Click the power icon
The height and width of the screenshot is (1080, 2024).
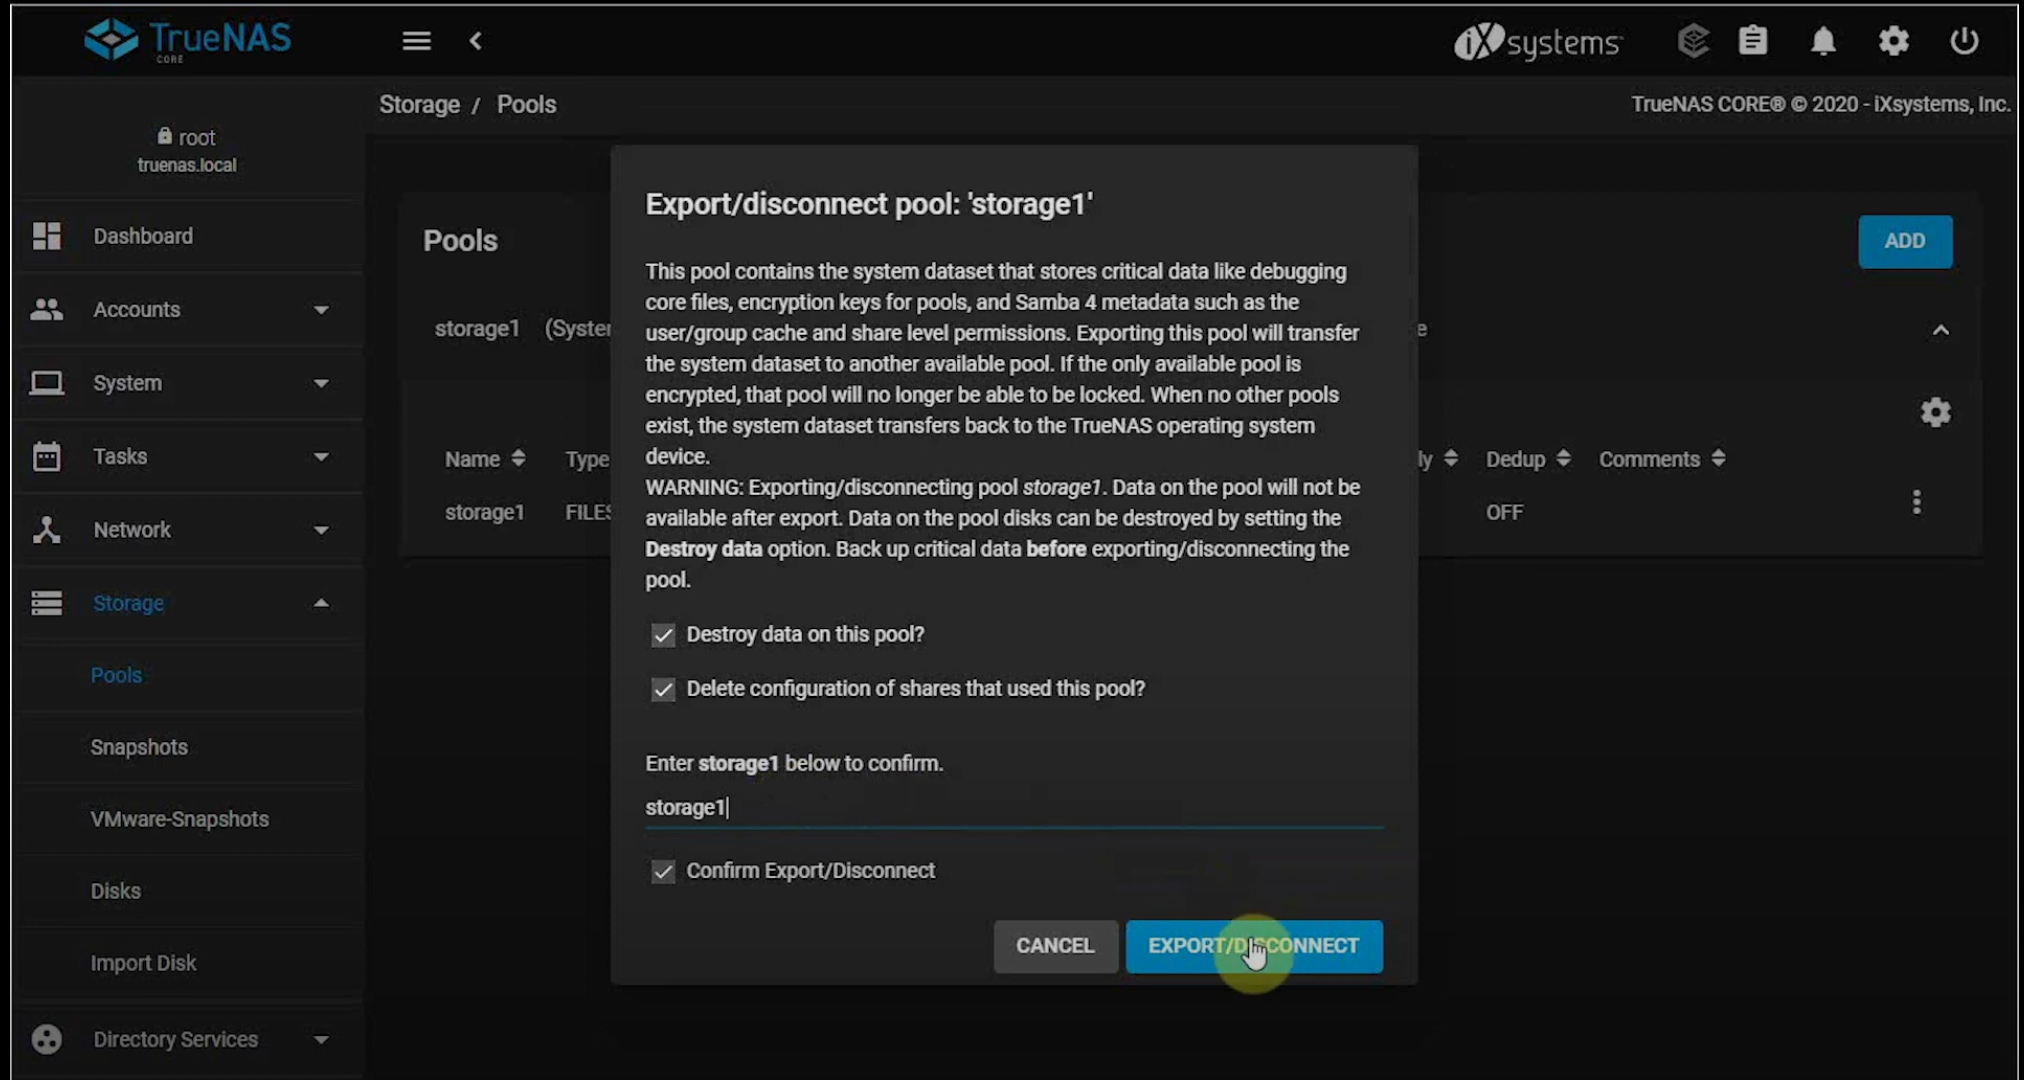click(x=1964, y=41)
